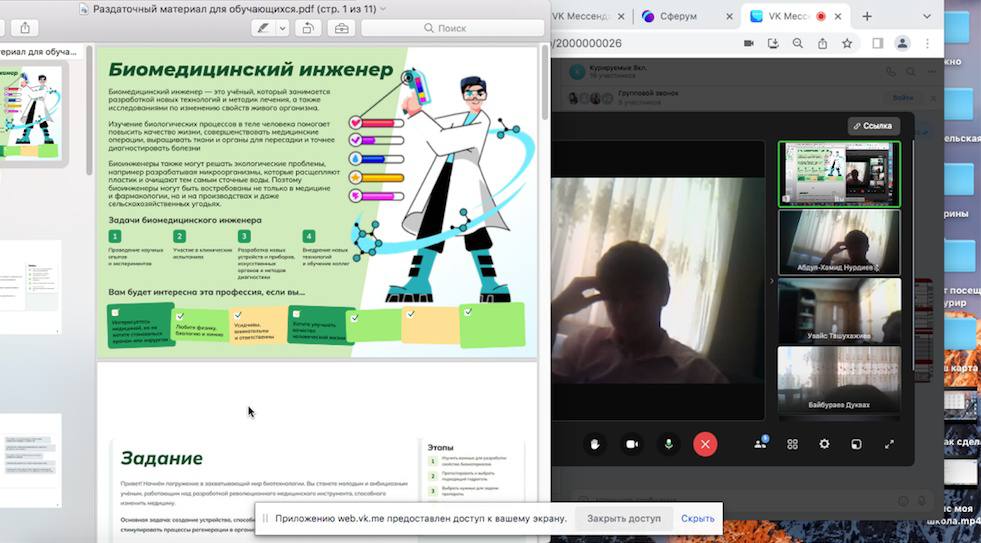Expand the call to fullscreen
The width and height of the screenshot is (981, 543).
pos(888,444)
